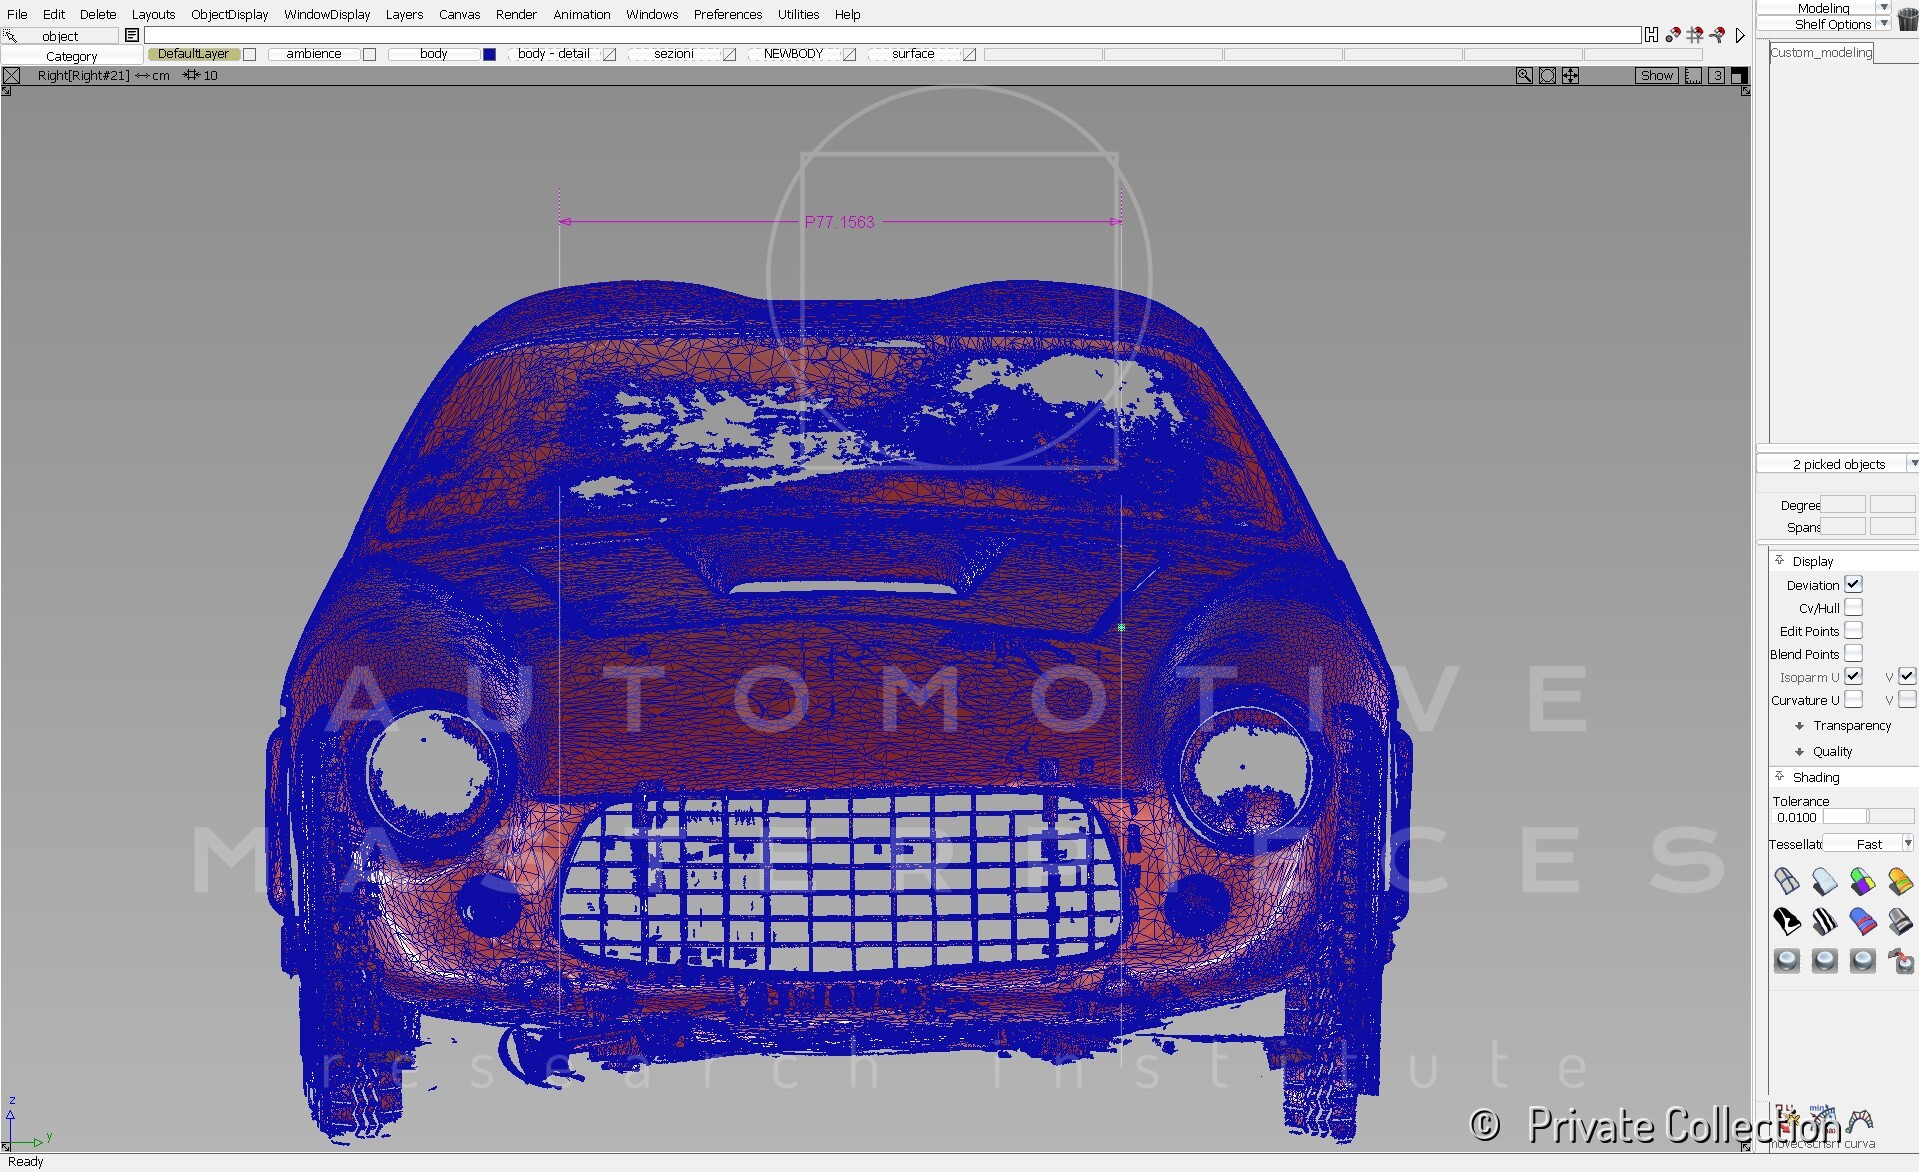This screenshot has width=1919, height=1172.
Task: Enable the Cv/Hull checkbox
Action: (x=1853, y=608)
